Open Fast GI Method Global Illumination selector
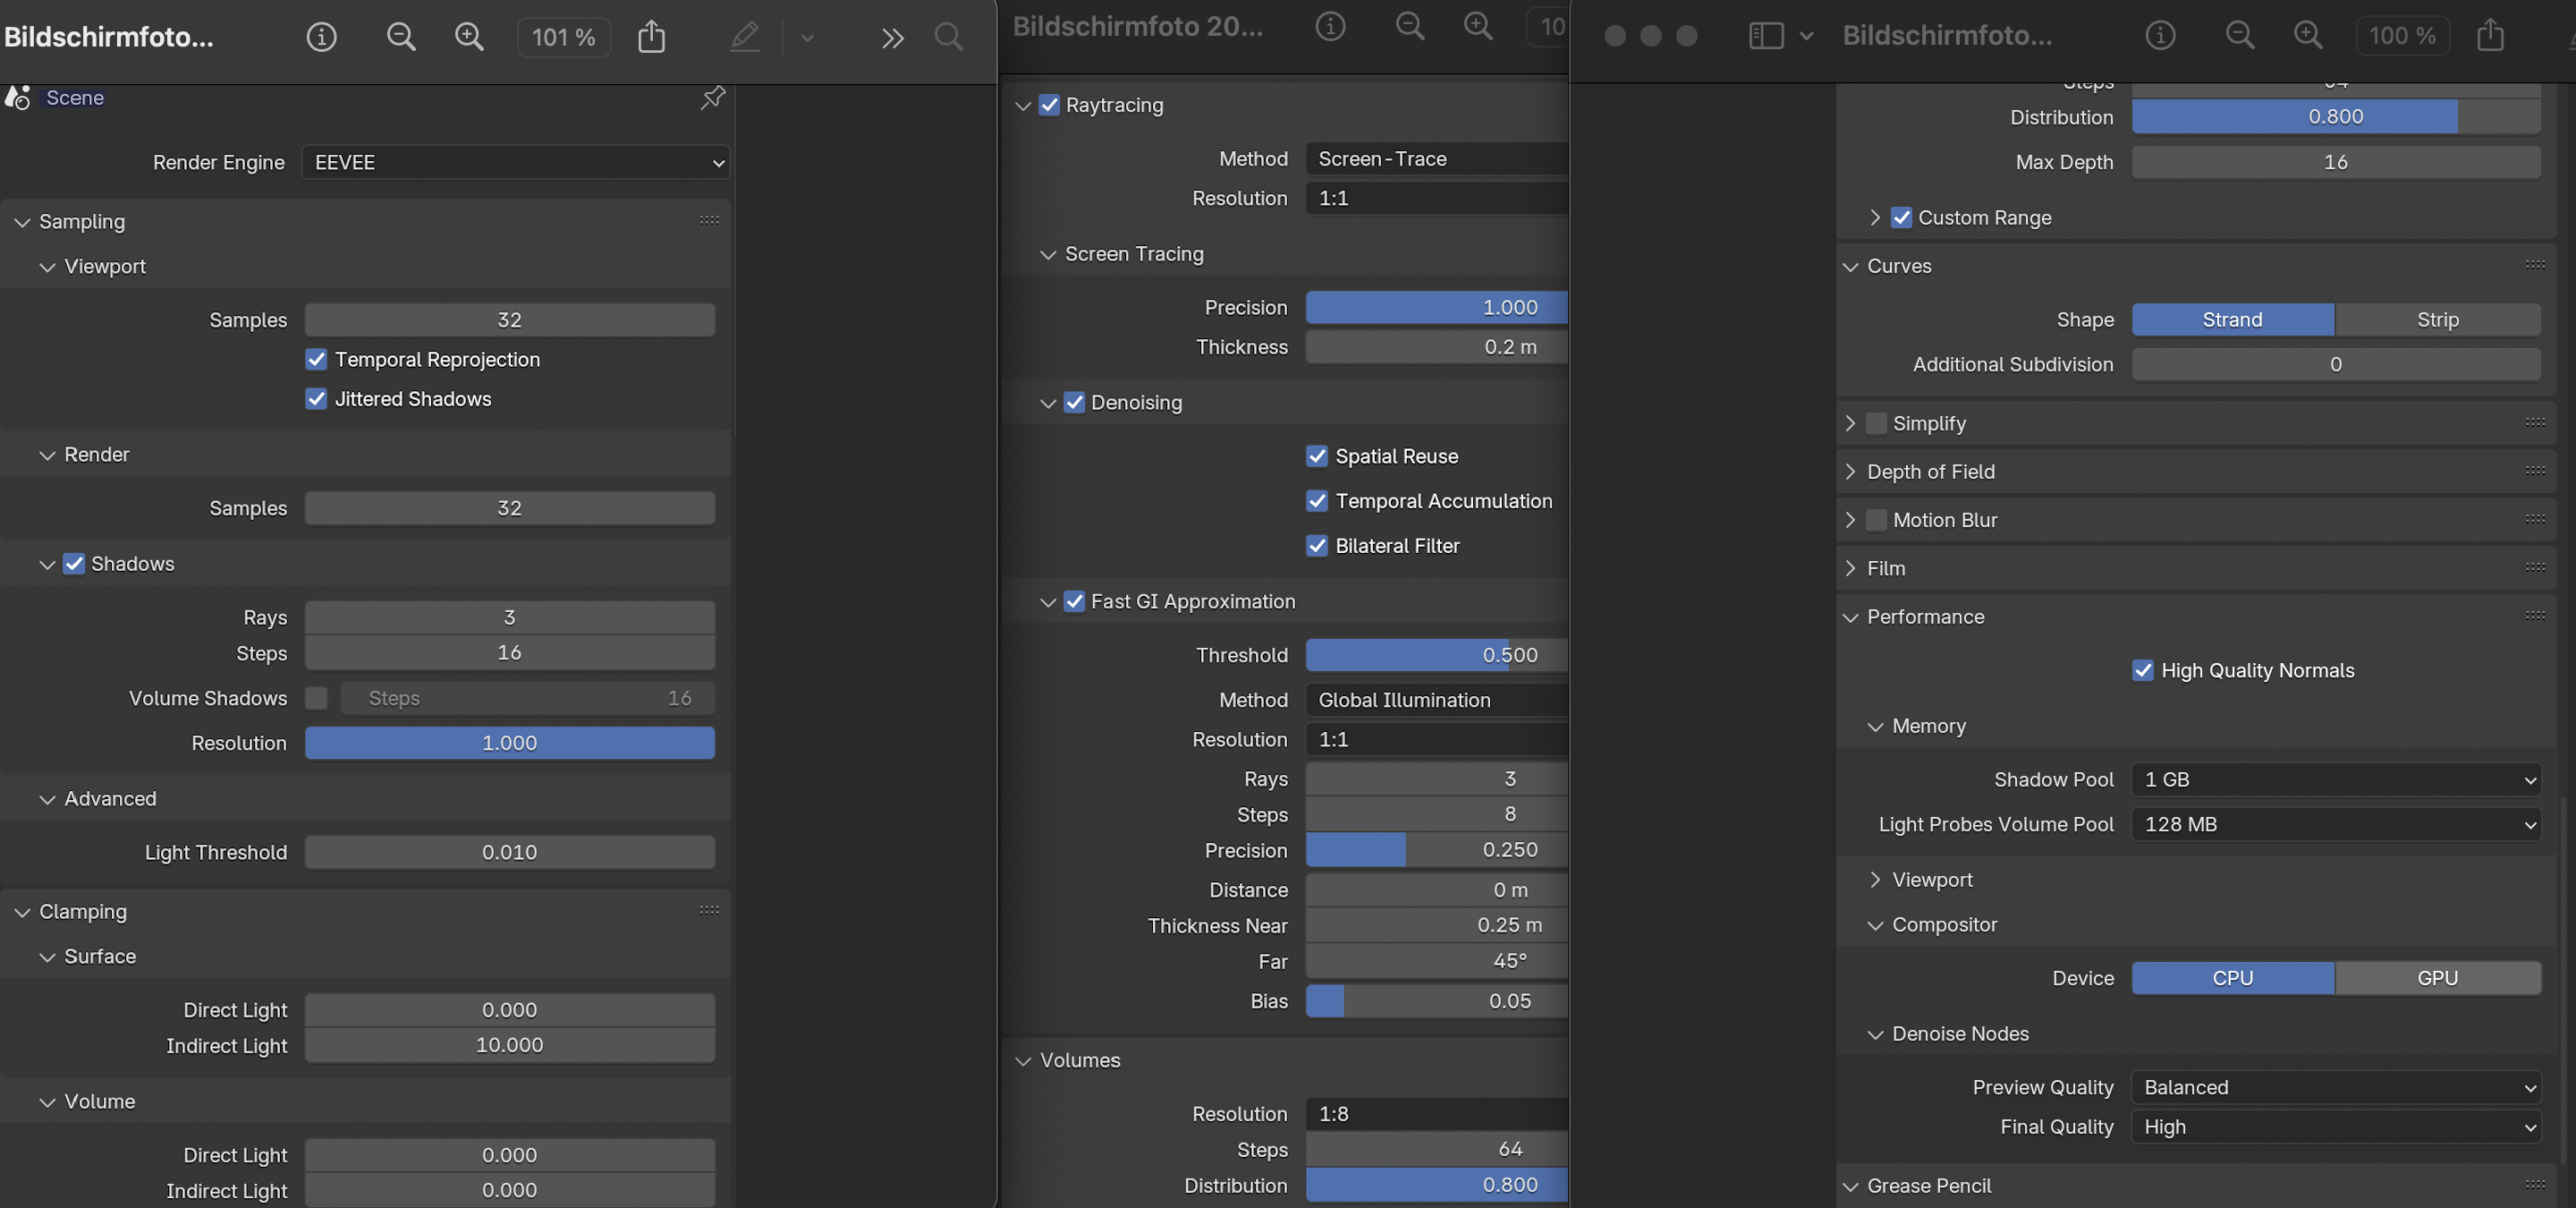This screenshot has height=1208, width=2576. click(1437, 700)
